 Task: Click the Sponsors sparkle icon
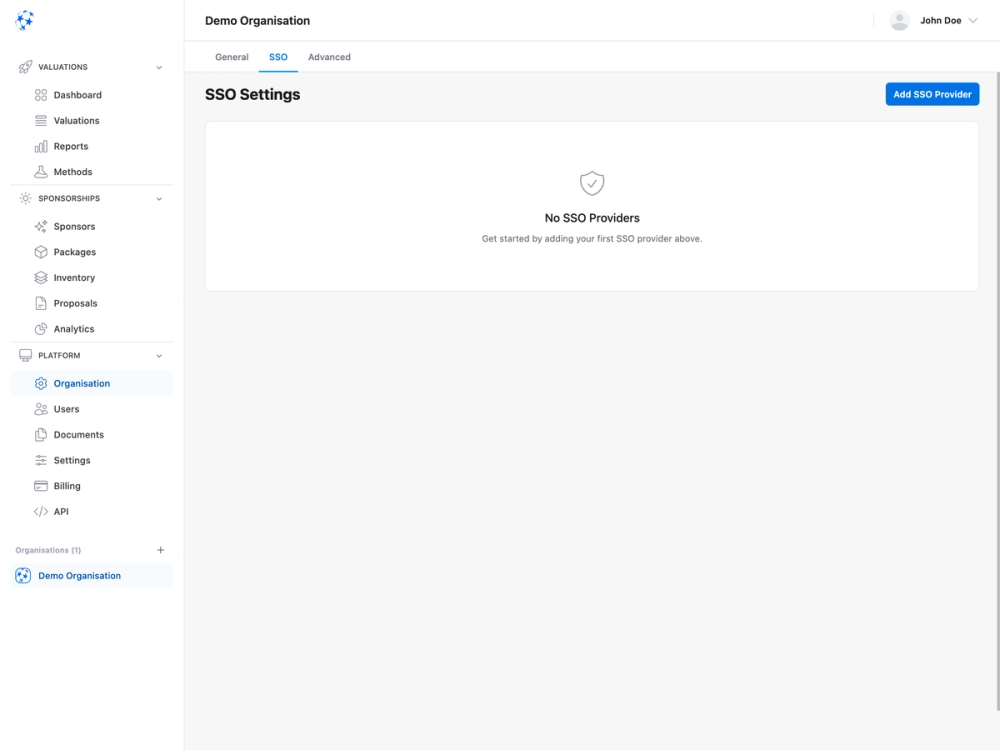coord(41,226)
